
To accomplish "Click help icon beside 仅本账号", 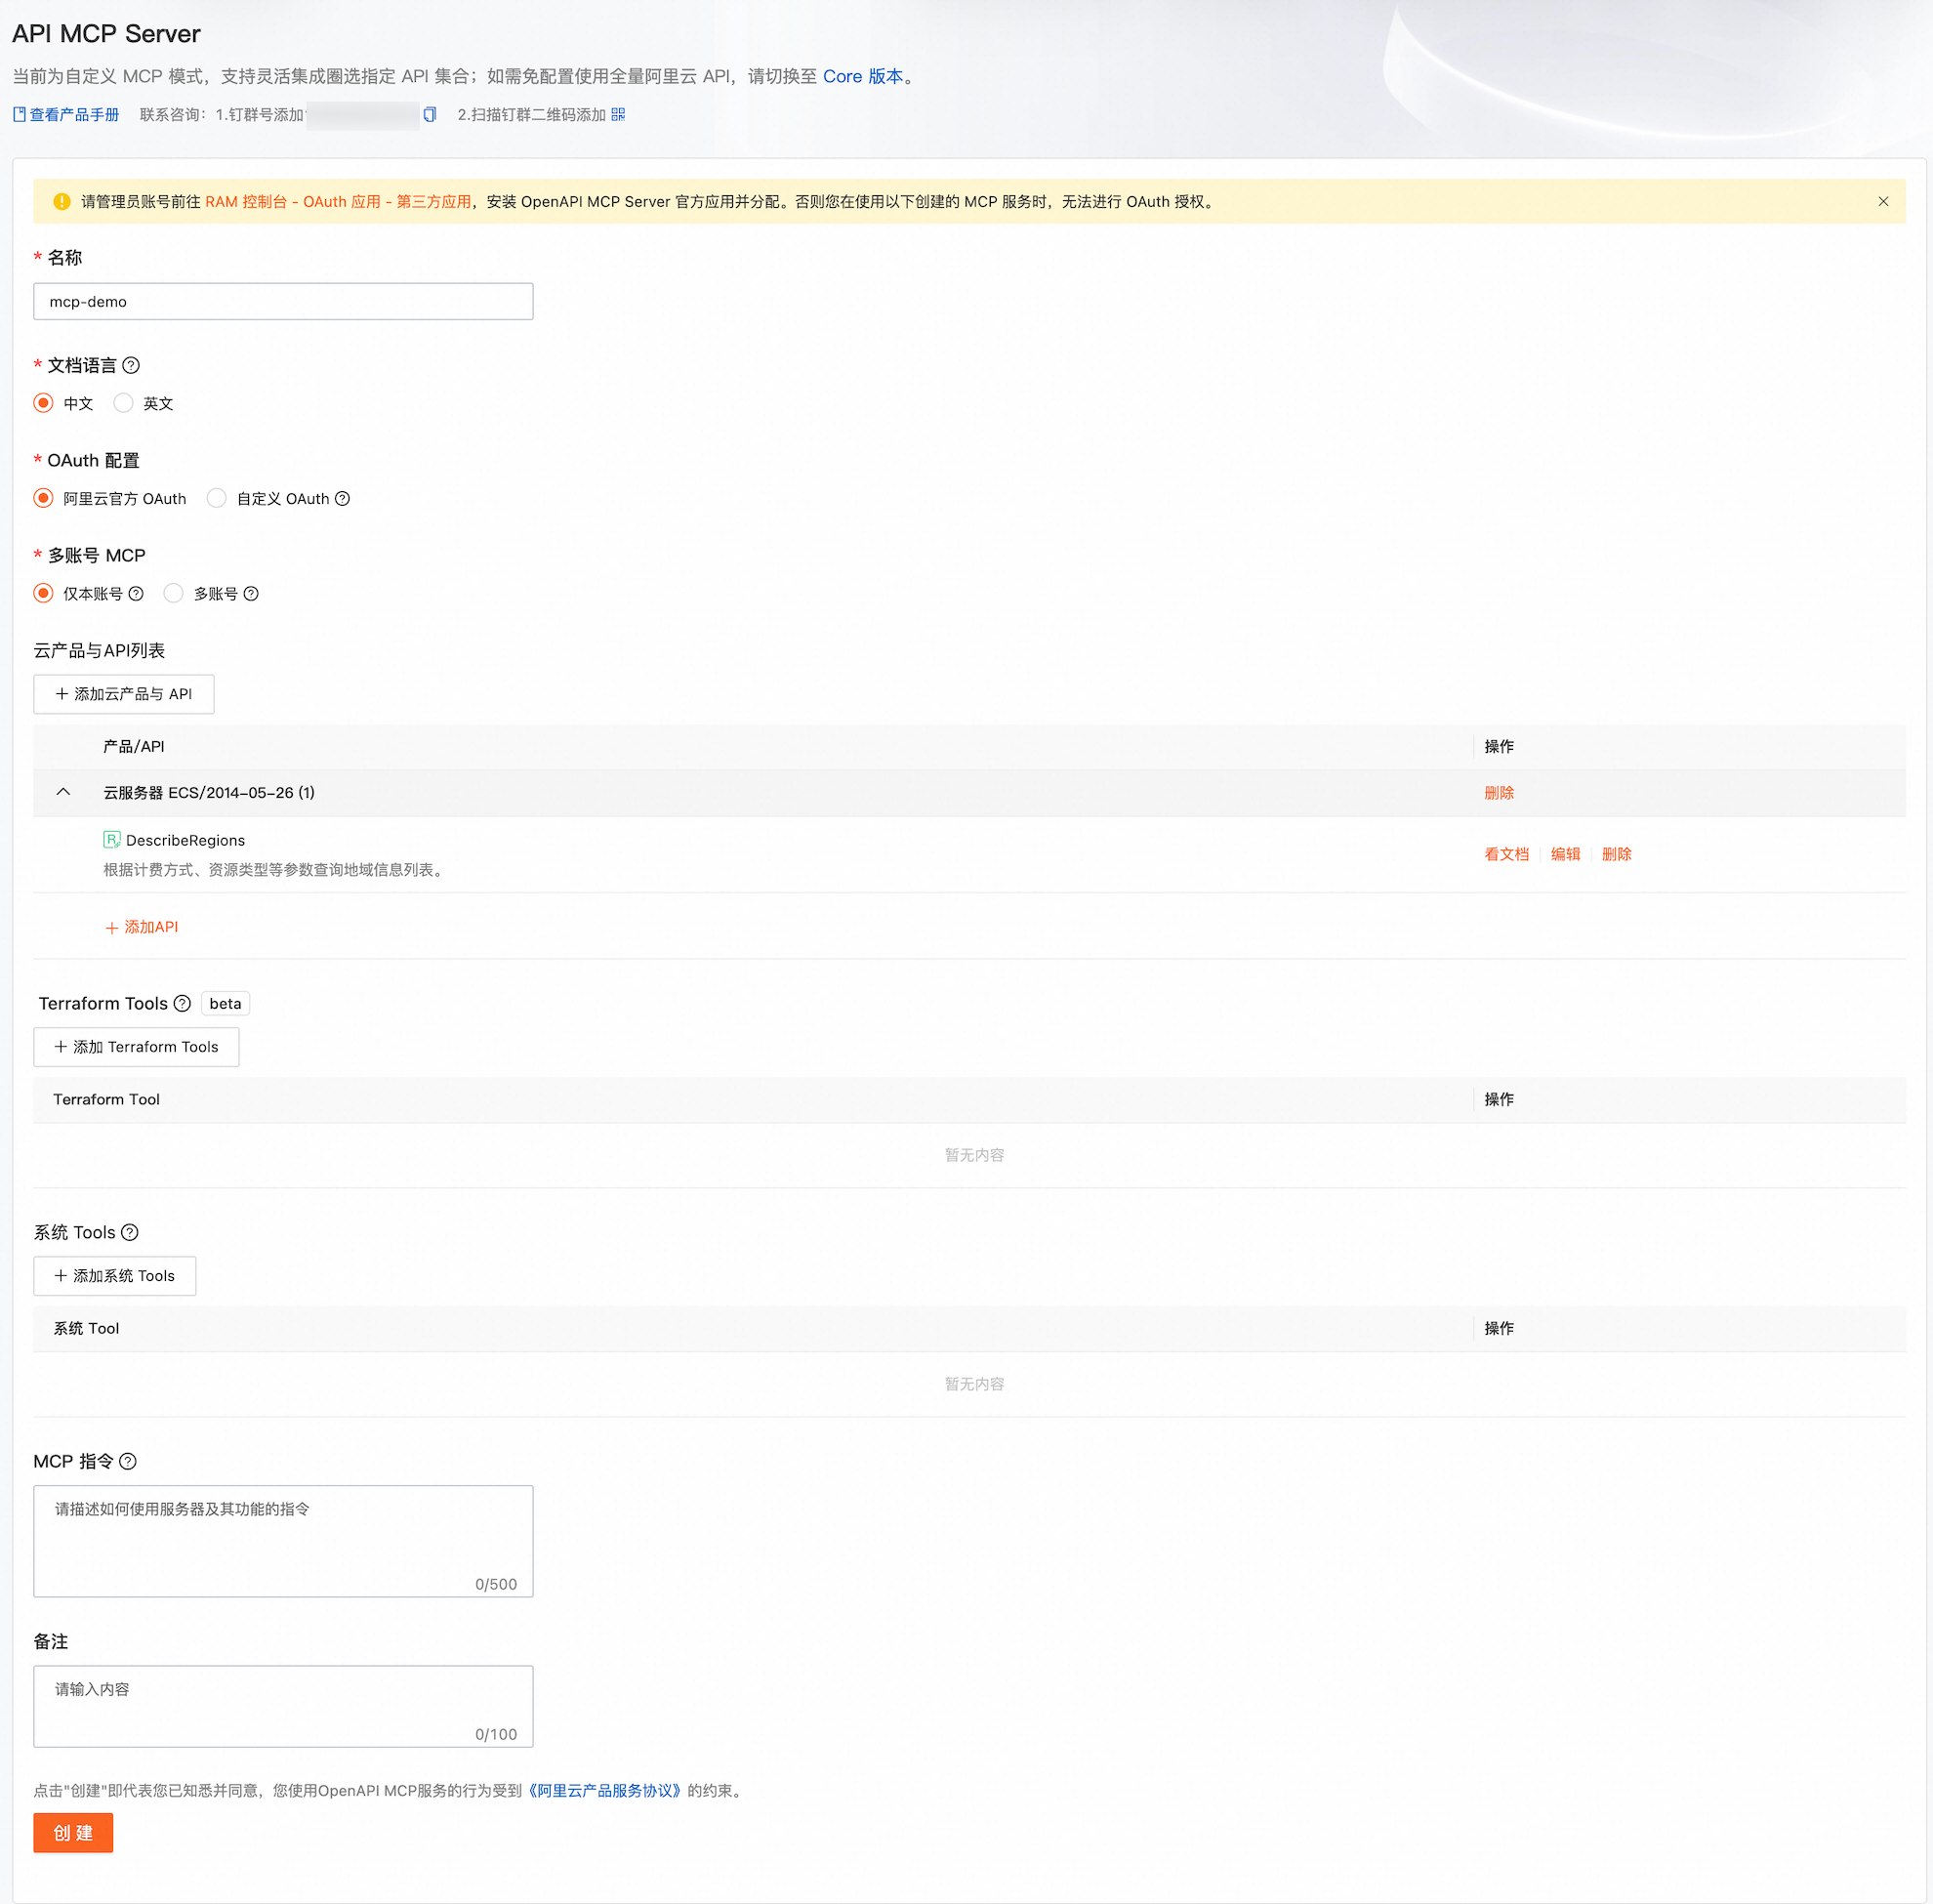I will (136, 593).
